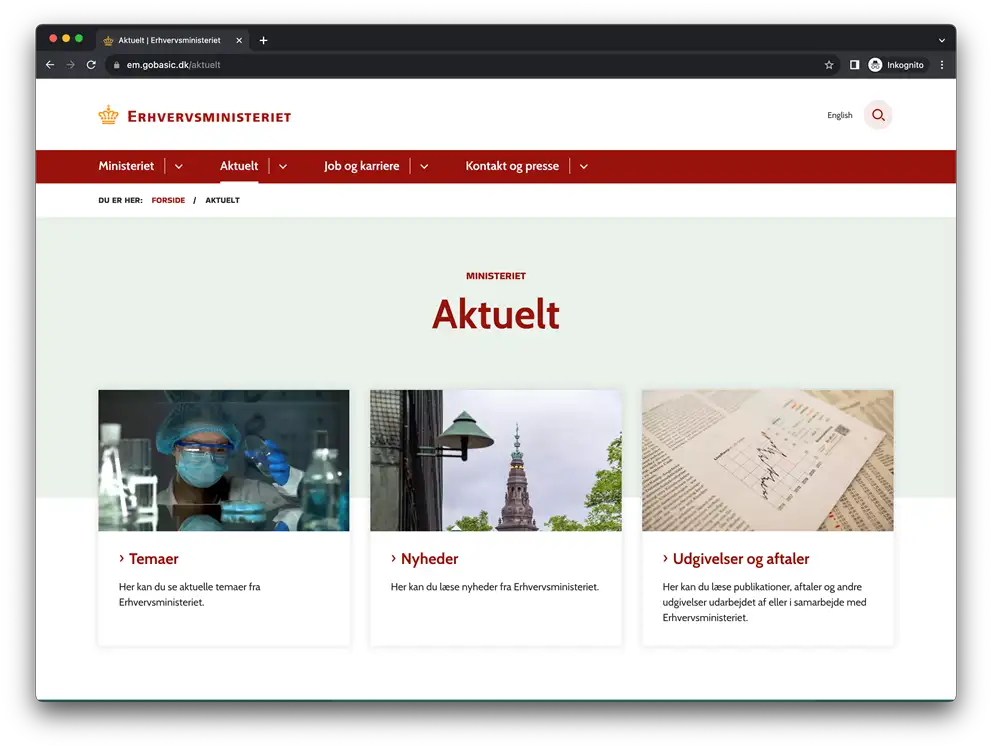Click the site search magnifier icon
The height and width of the screenshot is (749, 992).
(878, 115)
